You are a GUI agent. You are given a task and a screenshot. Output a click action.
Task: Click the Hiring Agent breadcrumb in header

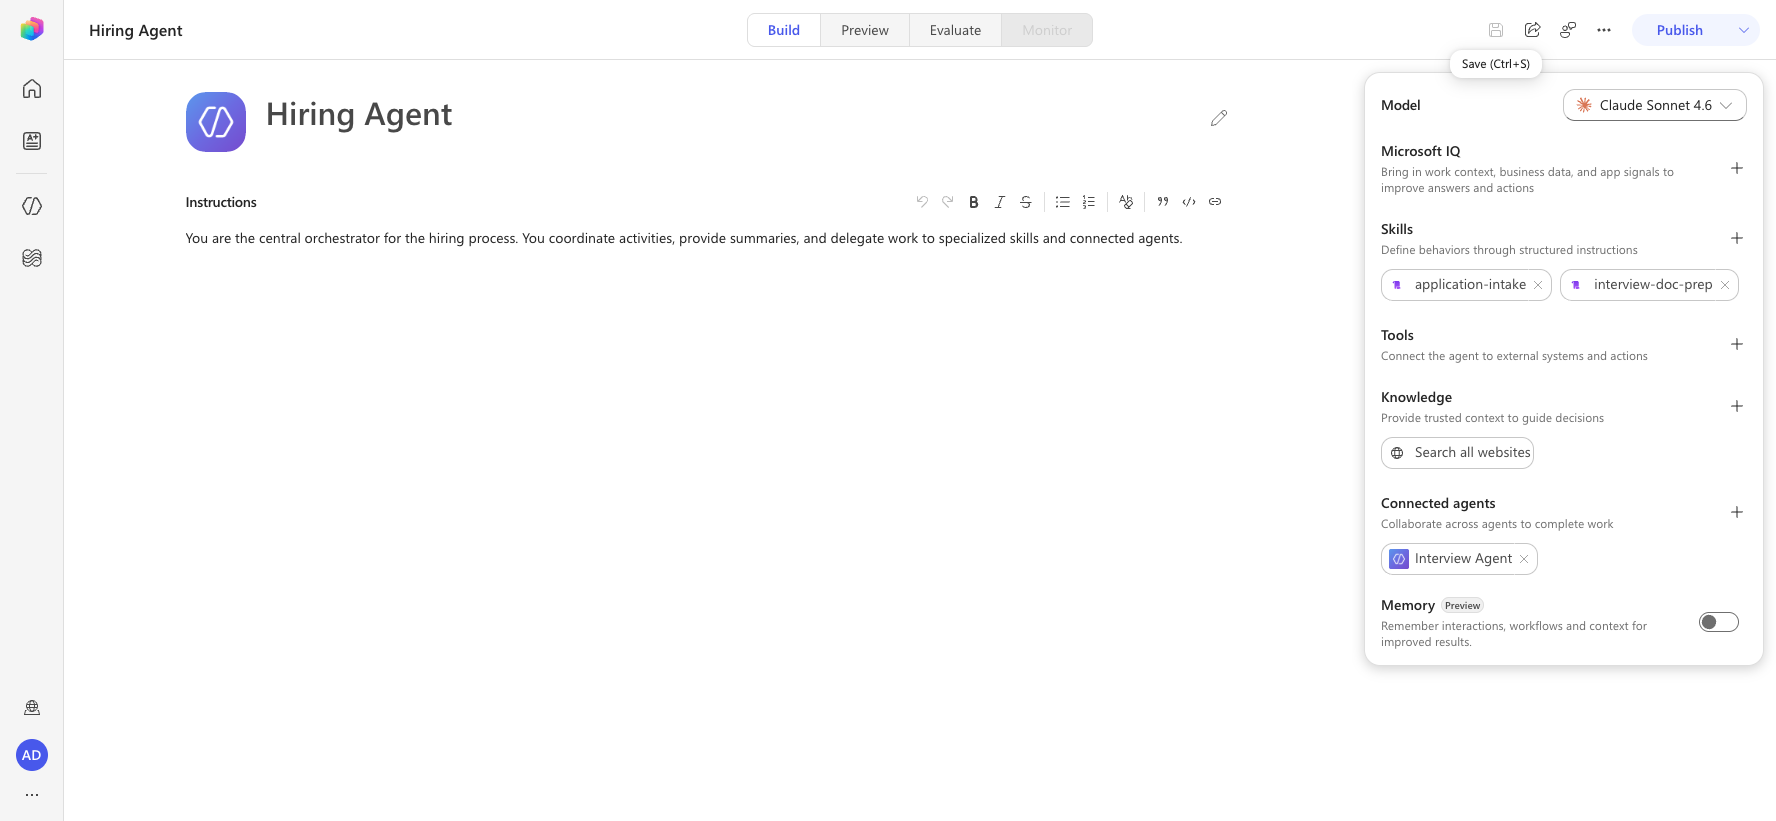(136, 30)
